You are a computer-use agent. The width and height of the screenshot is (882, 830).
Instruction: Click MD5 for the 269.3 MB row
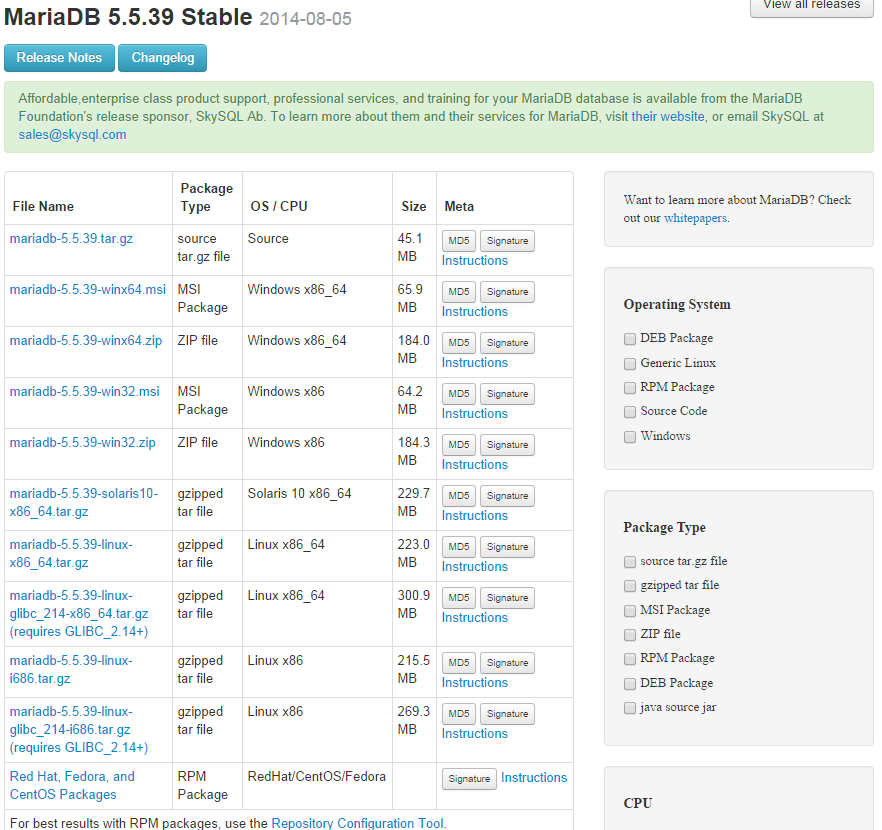(x=459, y=714)
